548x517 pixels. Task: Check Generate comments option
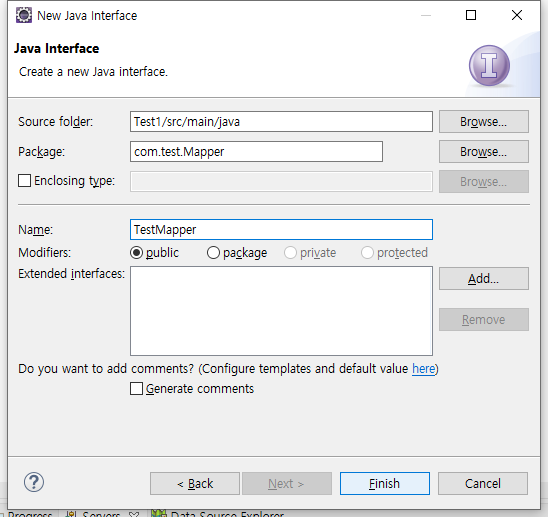tap(136, 388)
